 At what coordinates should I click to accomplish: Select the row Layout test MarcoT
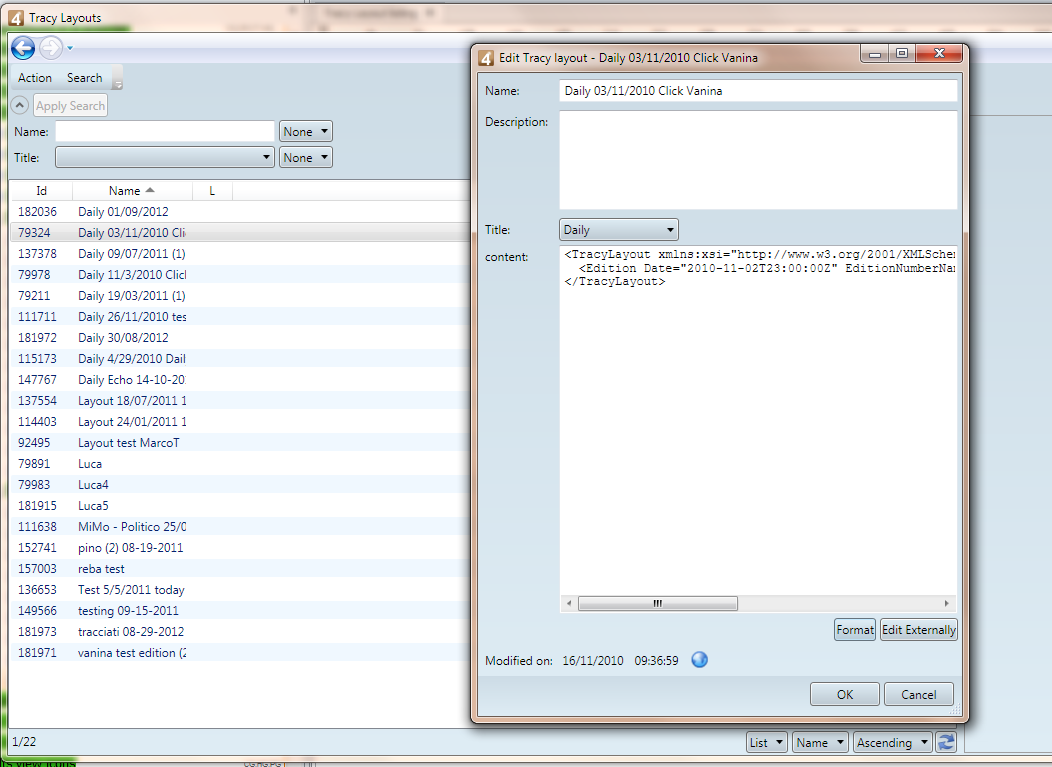(240, 443)
